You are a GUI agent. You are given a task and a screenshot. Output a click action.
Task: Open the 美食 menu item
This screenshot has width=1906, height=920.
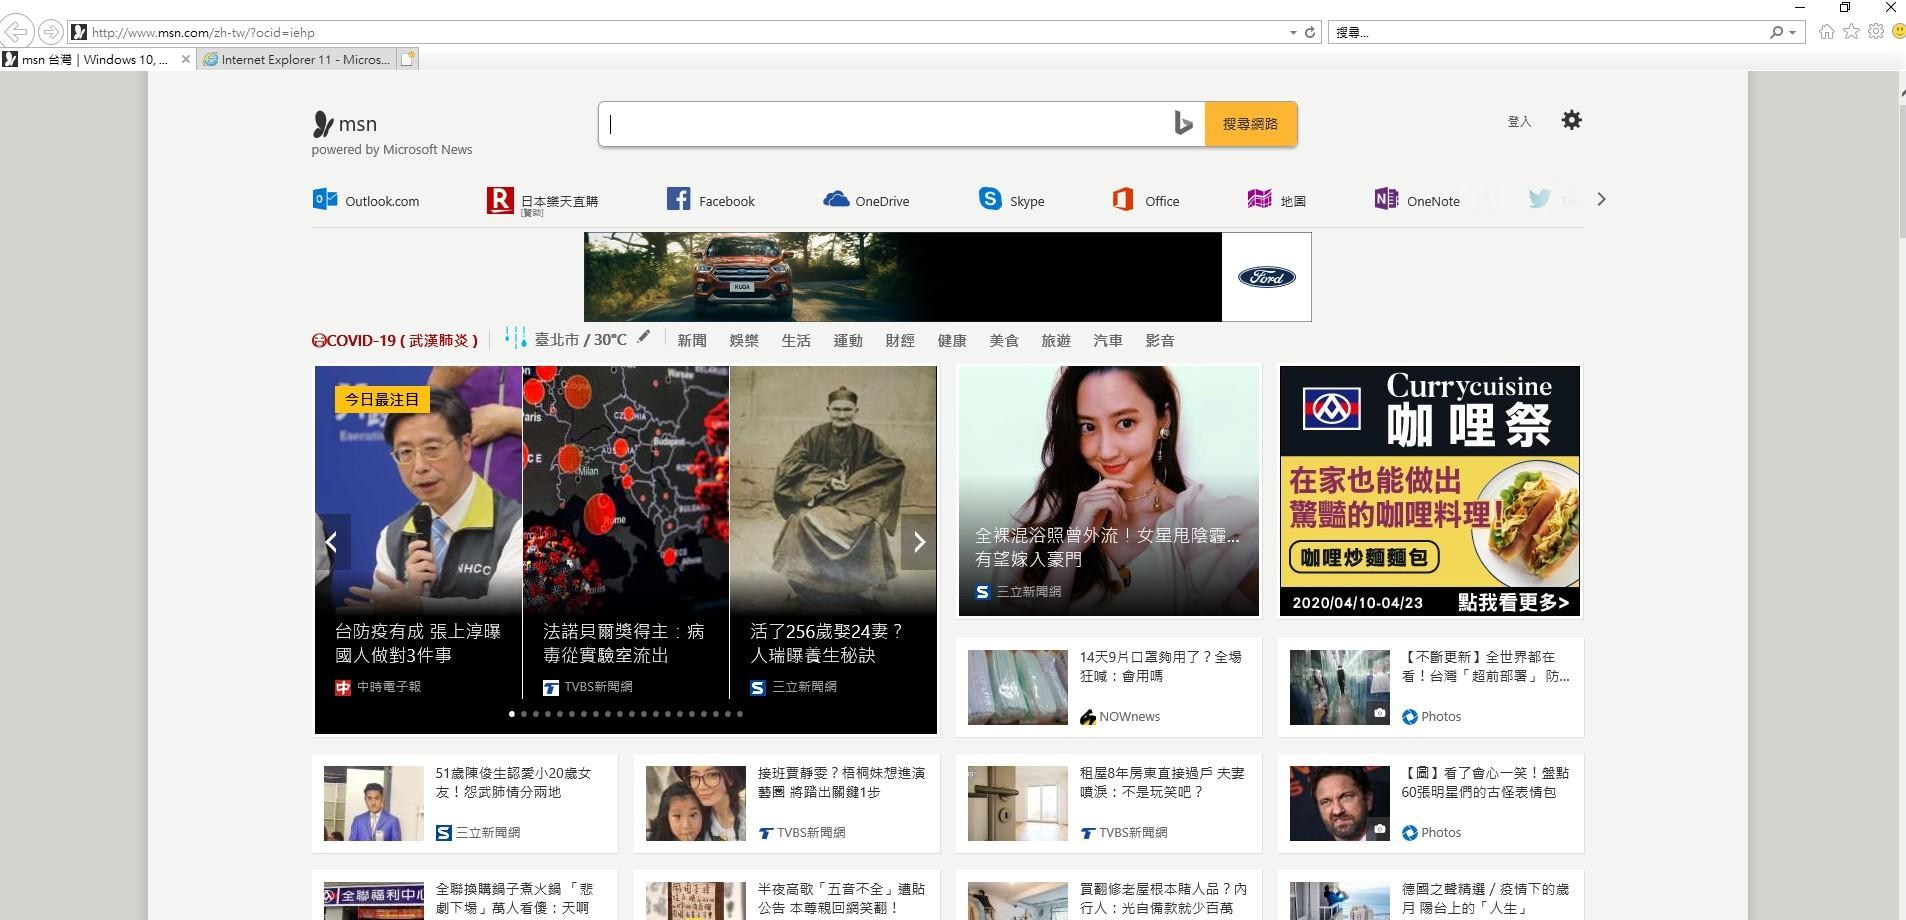tap(1004, 340)
